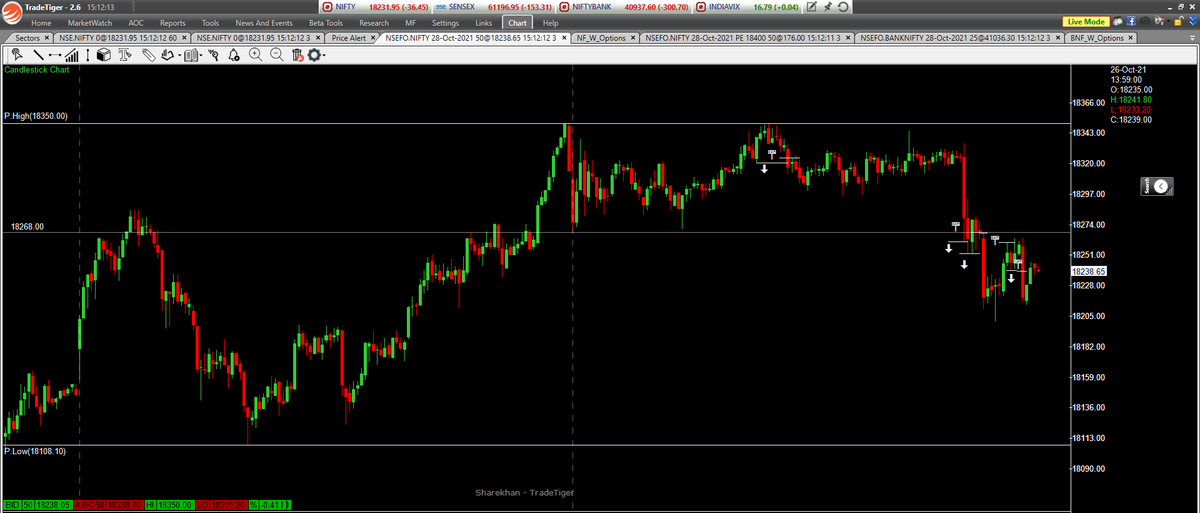Click the pin icon beside the index ticker
Screen dimensions: 1200x513
(828, 7)
